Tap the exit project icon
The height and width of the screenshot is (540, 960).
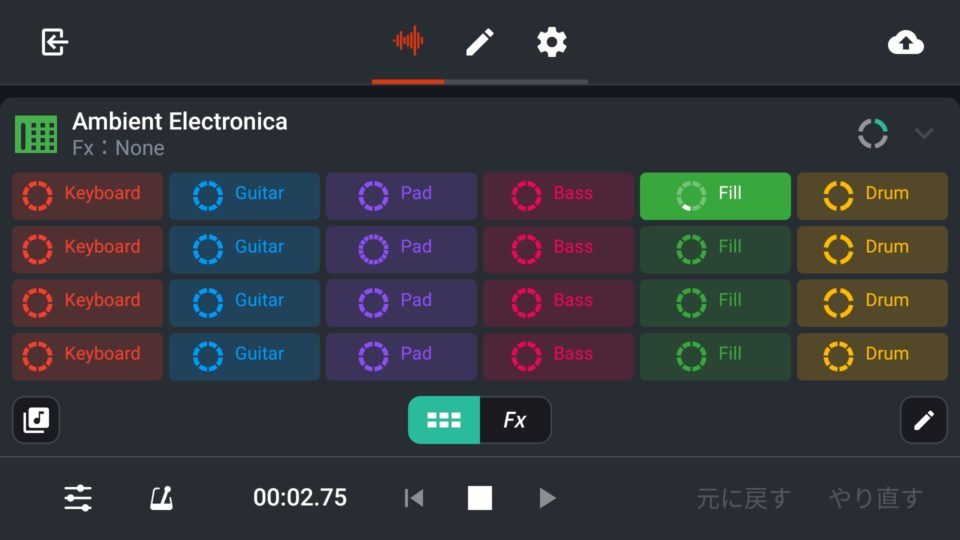[x=54, y=42]
